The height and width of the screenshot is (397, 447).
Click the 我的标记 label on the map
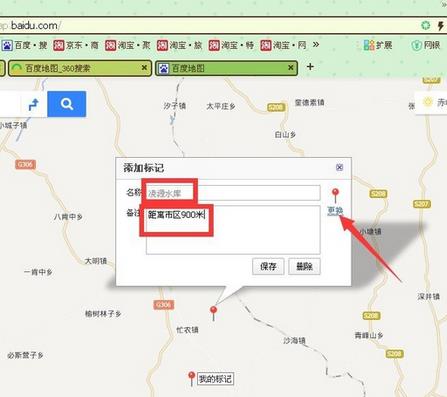point(215,379)
